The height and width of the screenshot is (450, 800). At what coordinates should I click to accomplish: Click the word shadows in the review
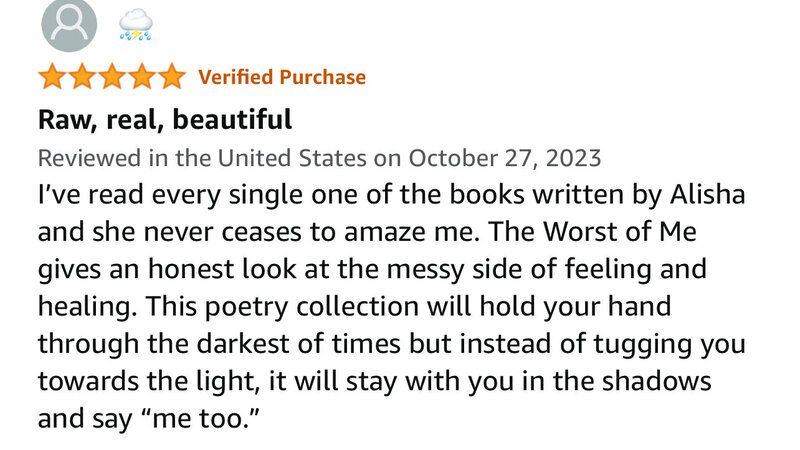tap(656, 381)
